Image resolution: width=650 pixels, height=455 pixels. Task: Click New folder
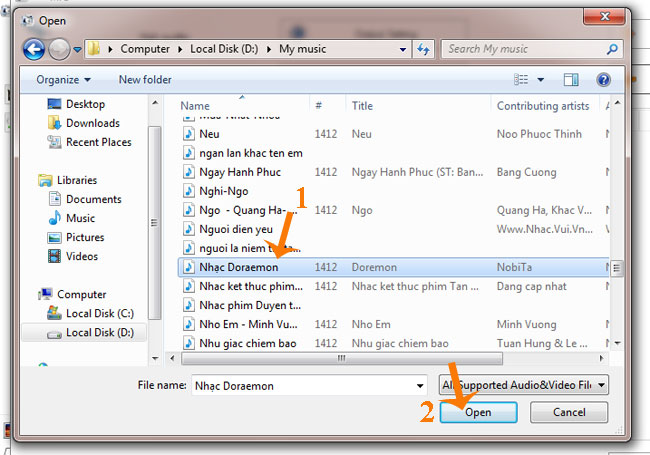pos(145,80)
